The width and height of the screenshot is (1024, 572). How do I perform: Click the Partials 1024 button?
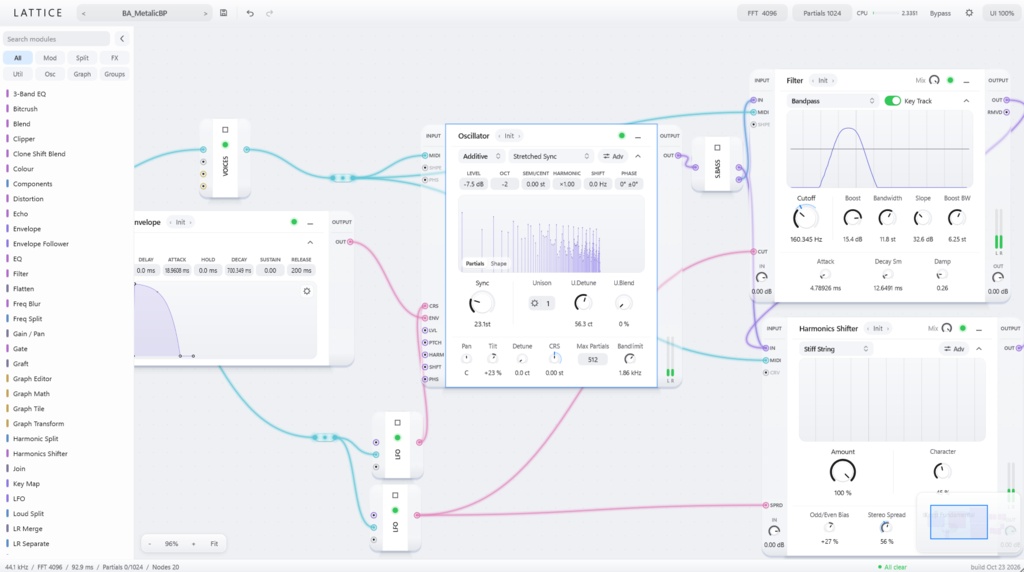coord(822,13)
